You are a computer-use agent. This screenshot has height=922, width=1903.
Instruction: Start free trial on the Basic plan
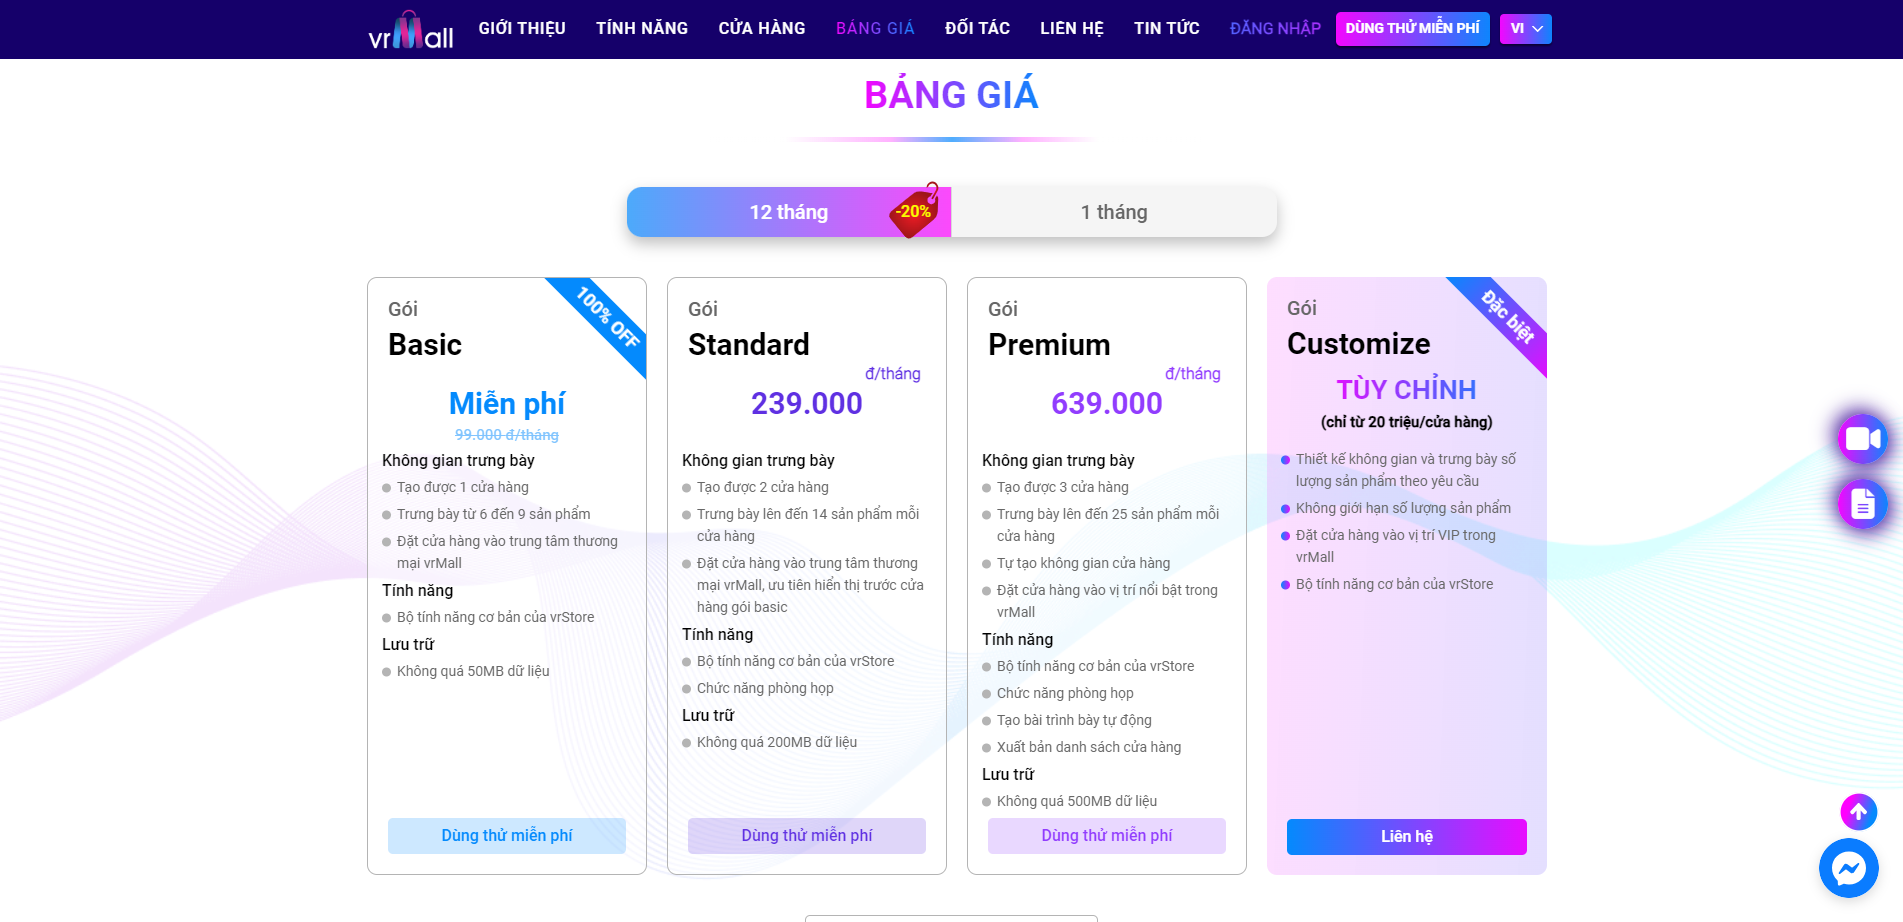507,836
